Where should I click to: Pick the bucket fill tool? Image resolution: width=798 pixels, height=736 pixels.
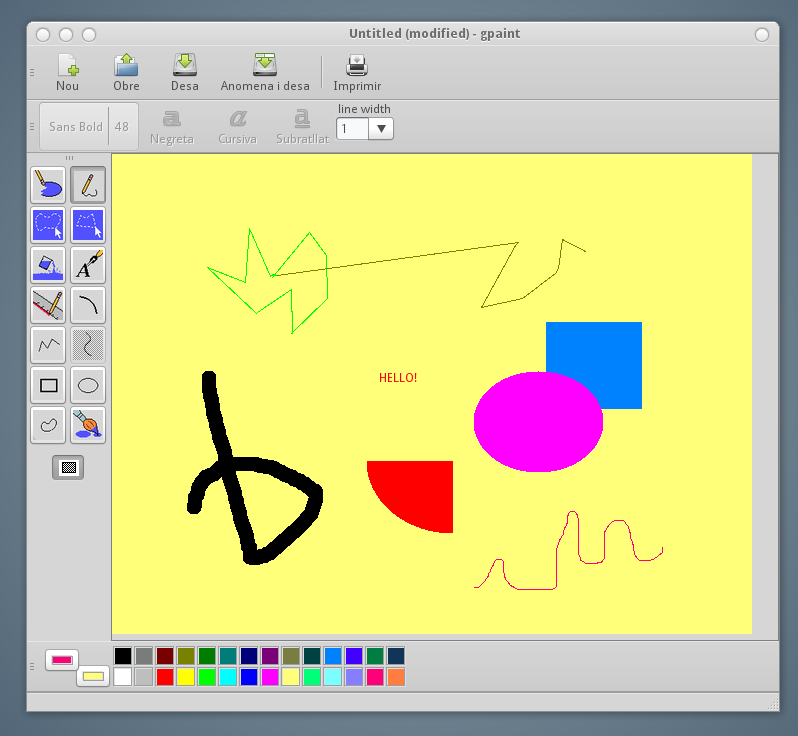48,265
